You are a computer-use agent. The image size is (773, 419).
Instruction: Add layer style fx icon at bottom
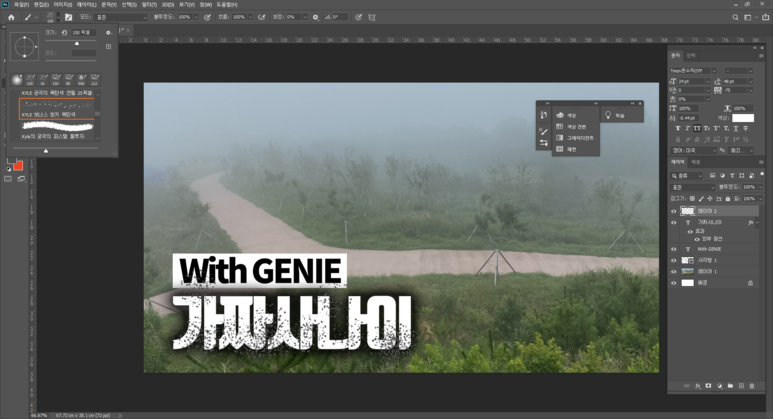[698, 386]
